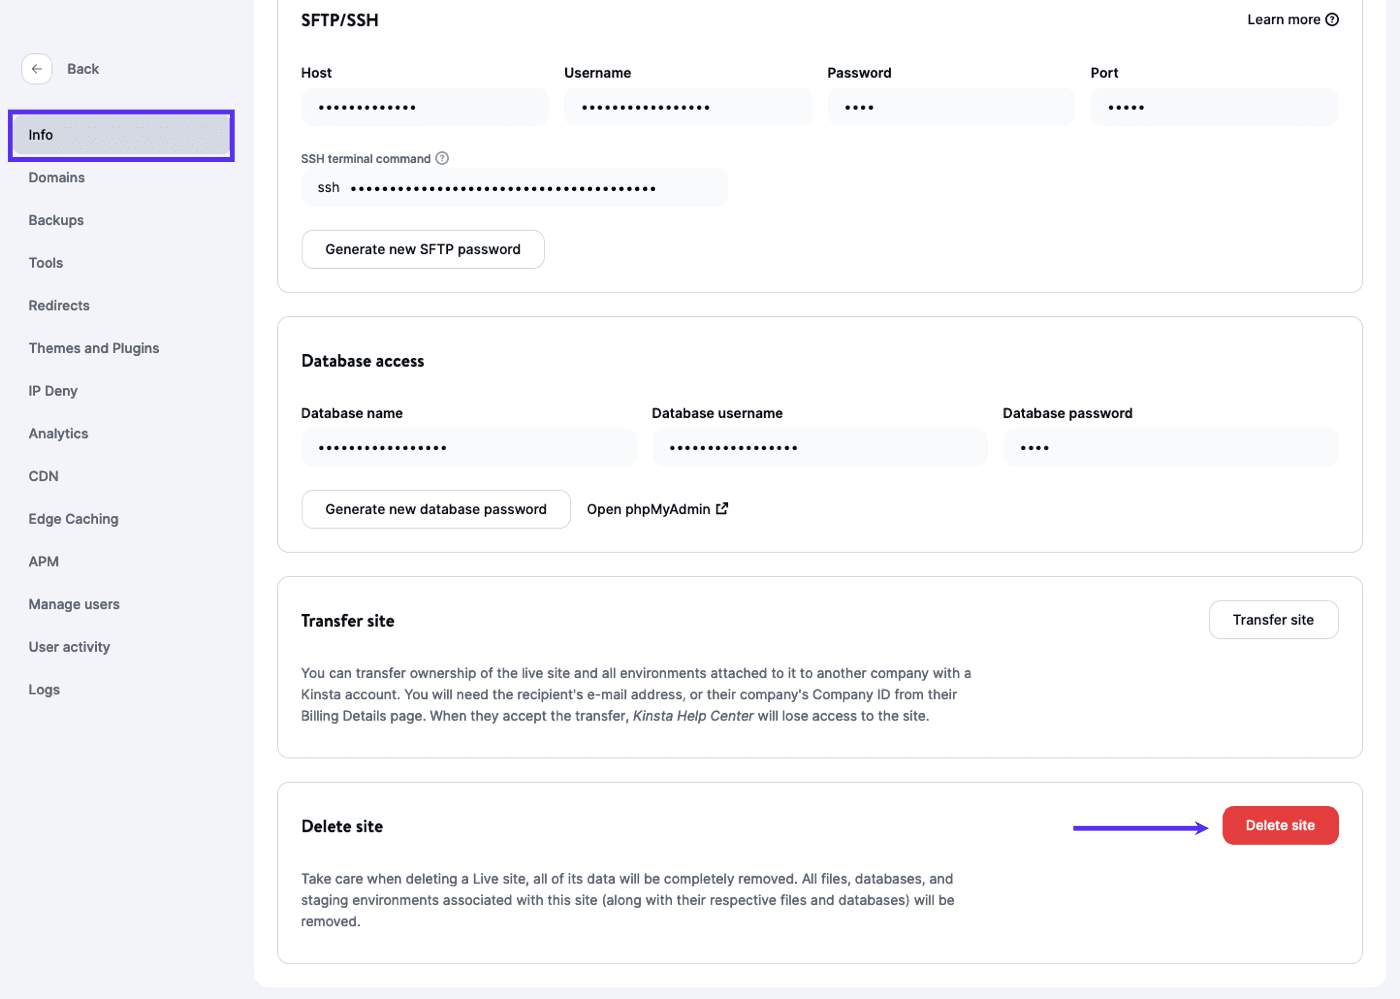Click the Database password field
Viewport: 1400px width, 999px height.
[x=1170, y=447]
